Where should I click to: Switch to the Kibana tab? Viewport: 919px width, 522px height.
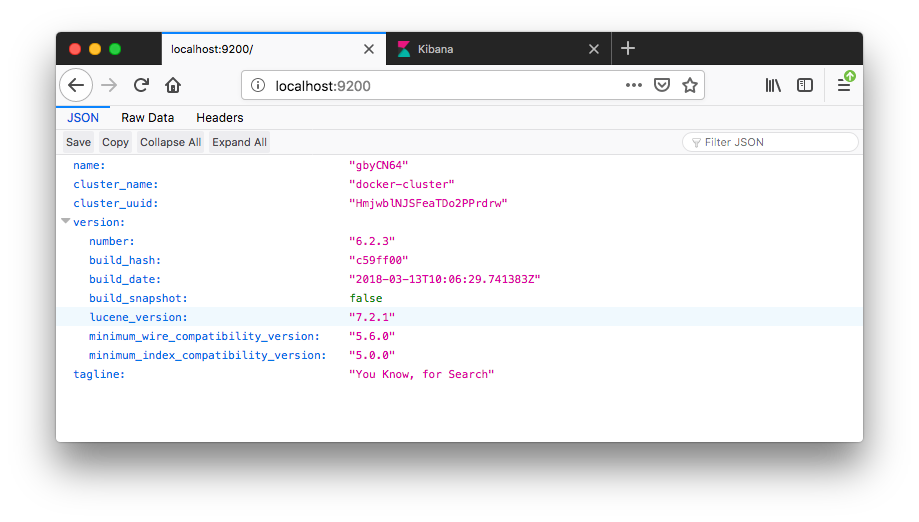(498, 49)
